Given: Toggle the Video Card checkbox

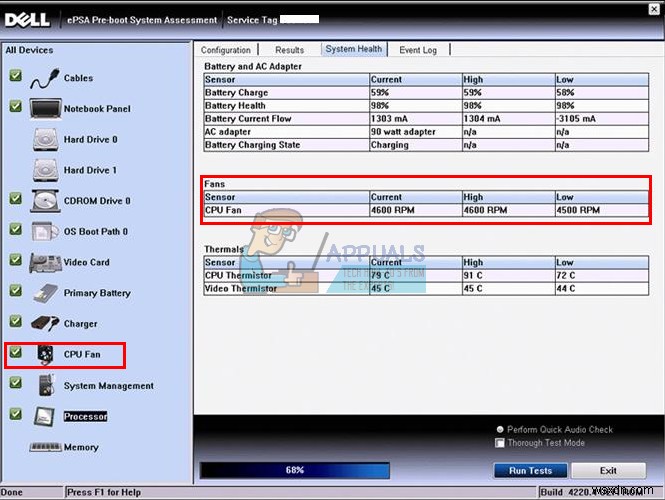Looking at the screenshot, I should [x=16, y=260].
